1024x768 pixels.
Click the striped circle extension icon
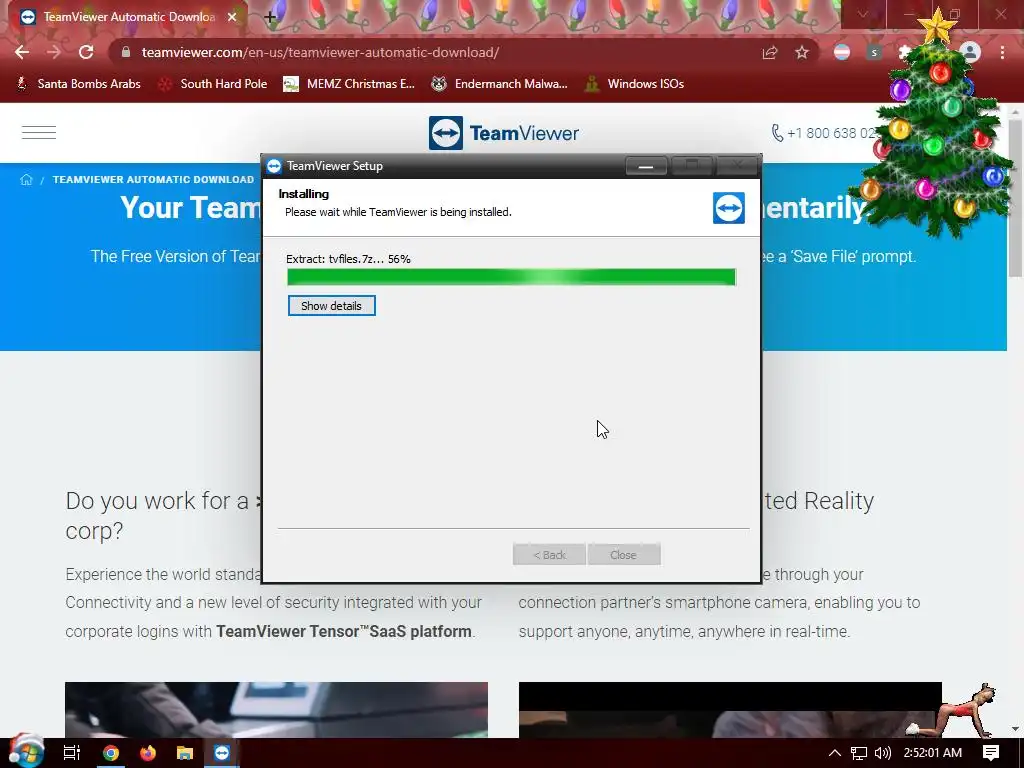[x=842, y=52]
